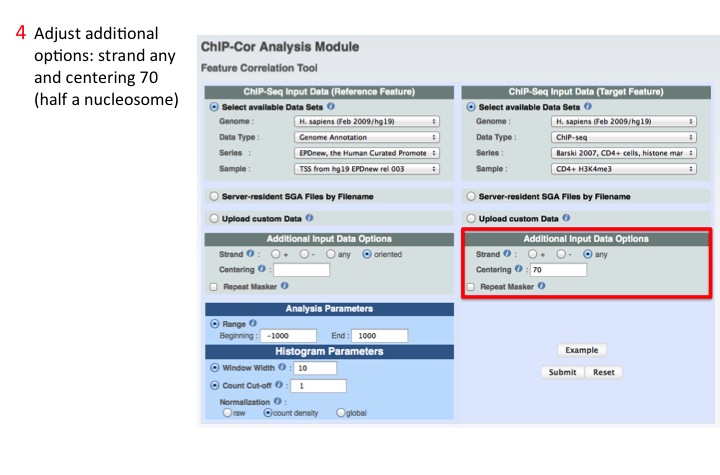Click the Reset button

603,372
